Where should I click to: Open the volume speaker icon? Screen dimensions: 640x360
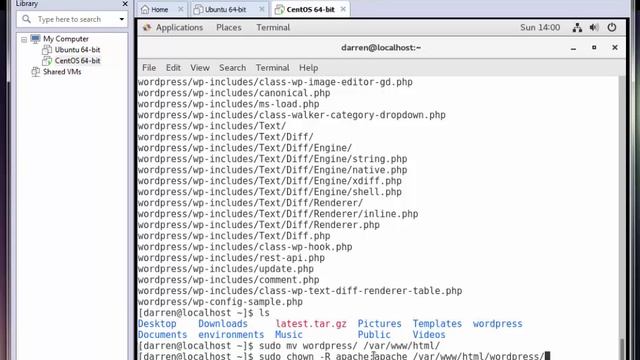[594, 28]
